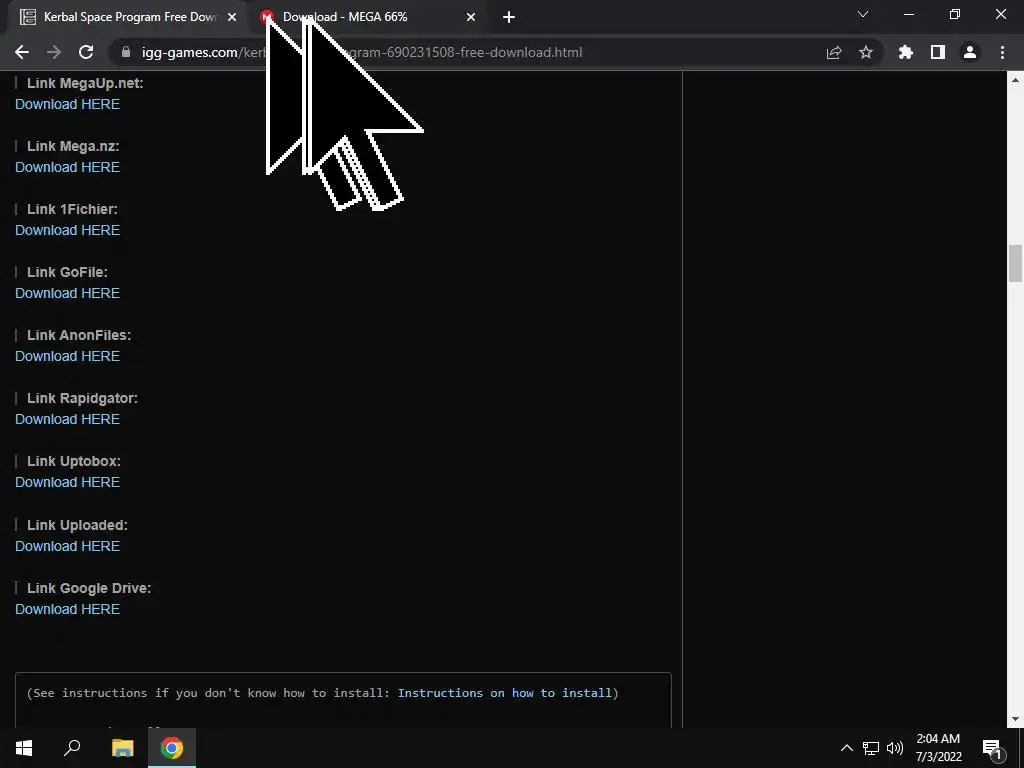Click the Link Rapidgator: label
1024x768 pixels.
pyautogui.click(x=82, y=398)
